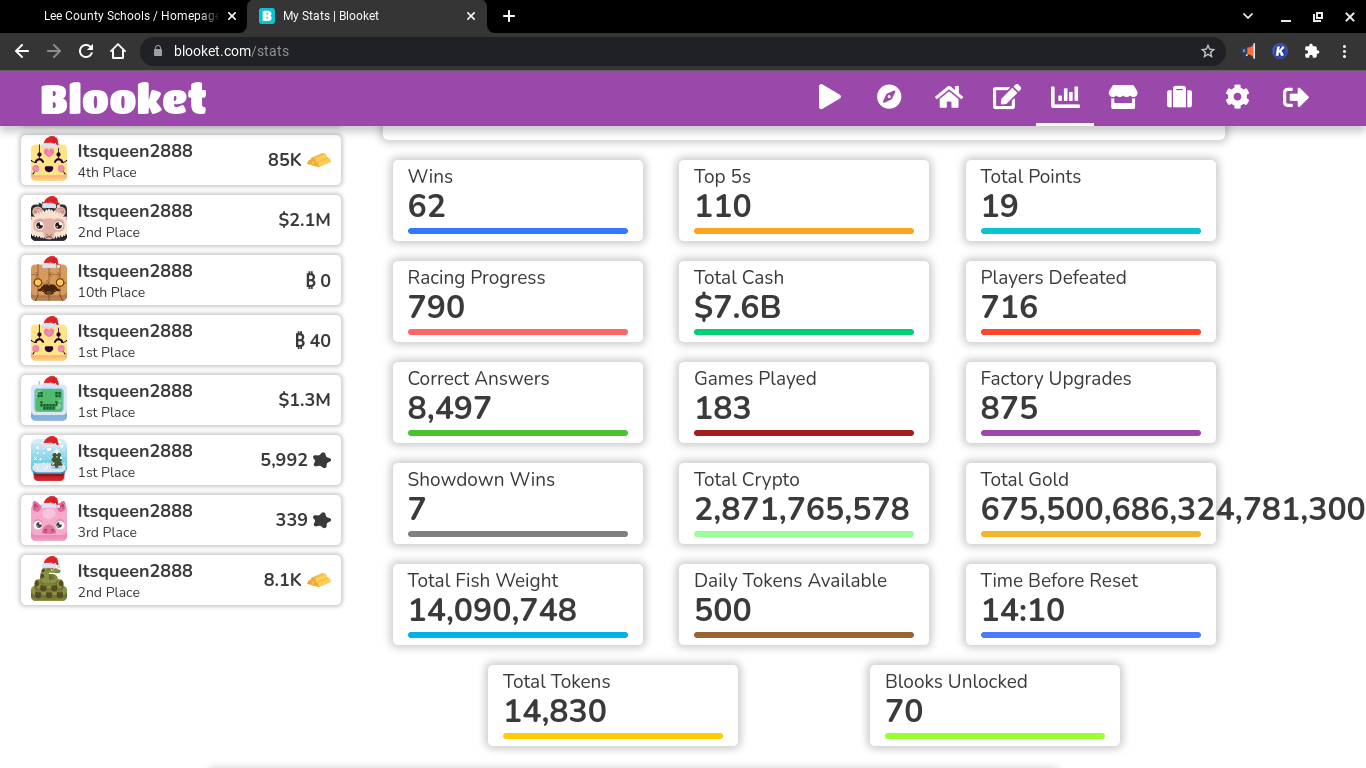Viewport: 1366px width, 768px height.
Task: Open the Market store icon
Action: click(x=1123, y=97)
